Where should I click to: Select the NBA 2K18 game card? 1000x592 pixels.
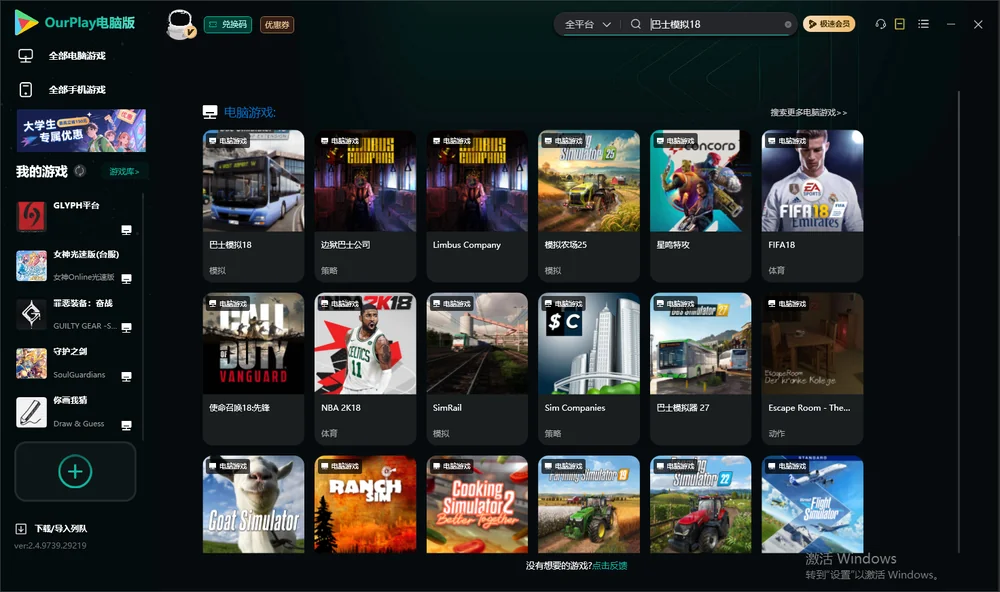[365, 369]
